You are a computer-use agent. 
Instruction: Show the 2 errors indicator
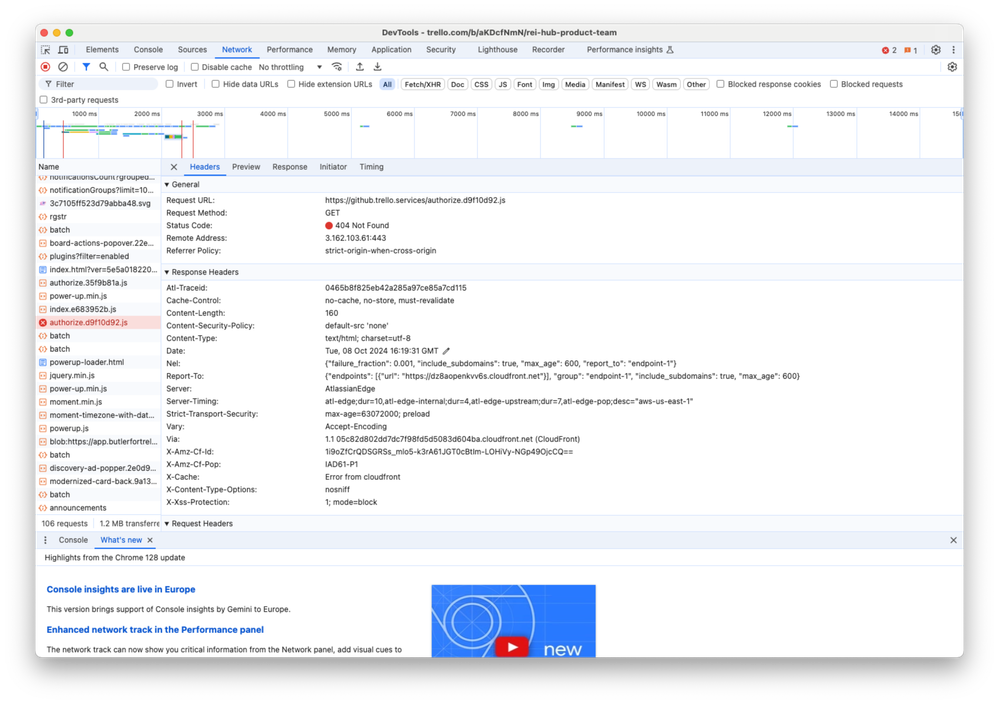(889, 50)
